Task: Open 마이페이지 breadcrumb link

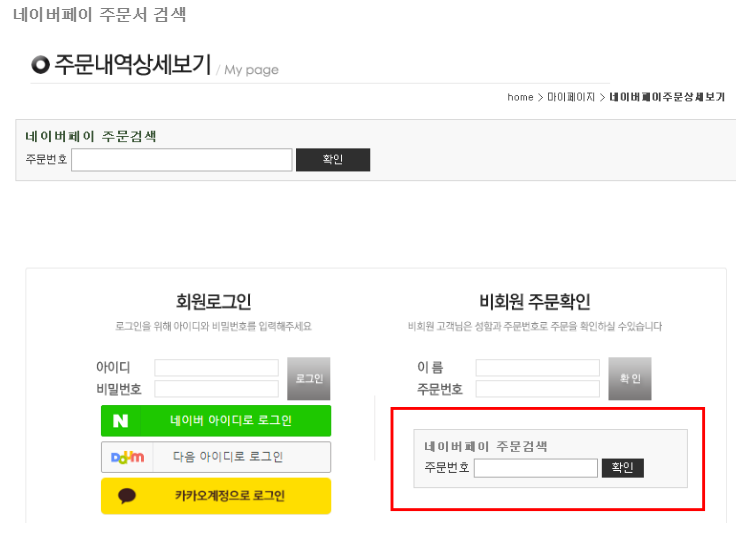Action: point(571,97)
